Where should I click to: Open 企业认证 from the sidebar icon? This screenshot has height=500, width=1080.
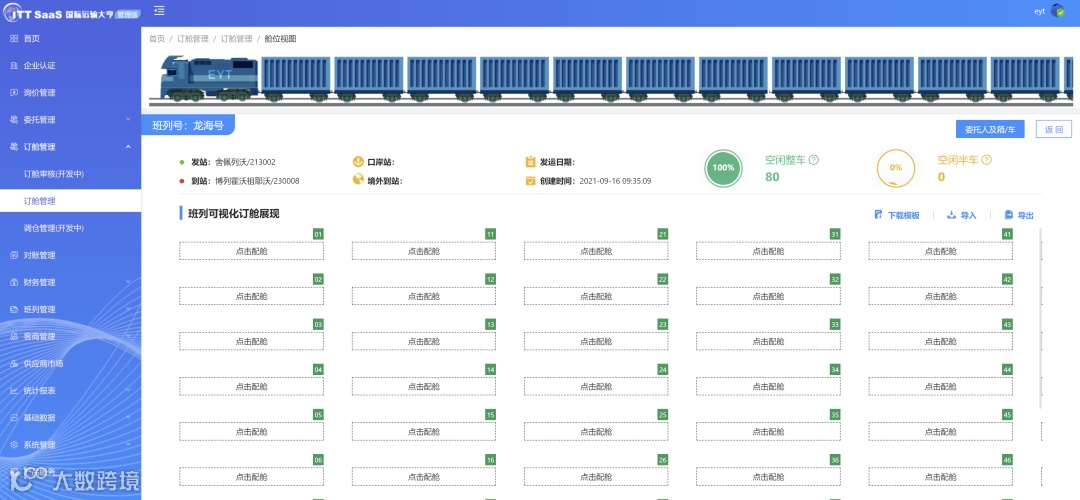pos(14,65)
